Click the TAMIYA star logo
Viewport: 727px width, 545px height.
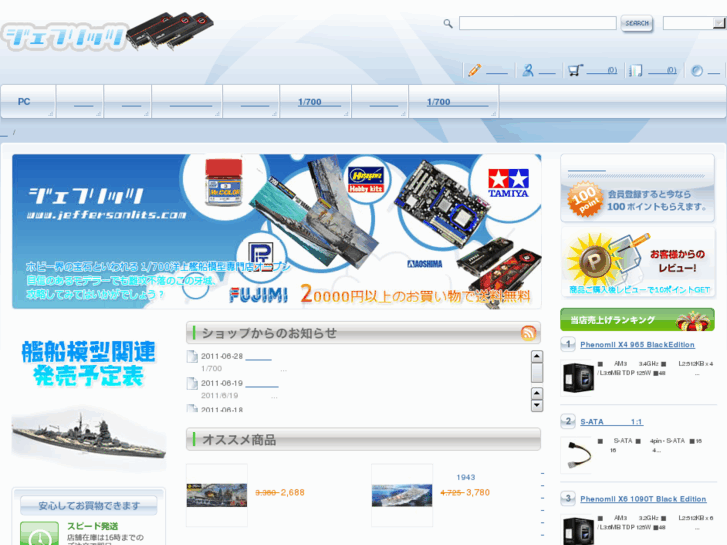(x=508, y=183)
